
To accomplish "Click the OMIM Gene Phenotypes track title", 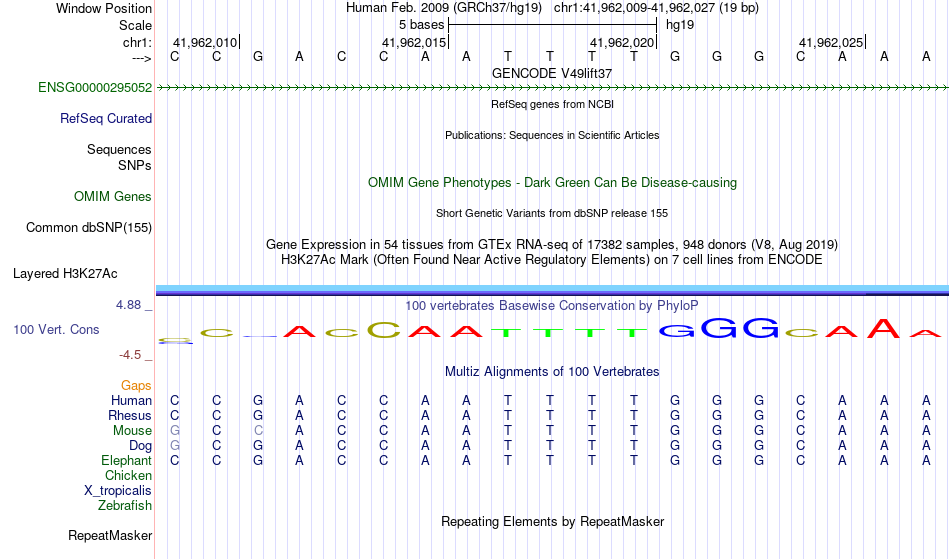I will click(553, 183).
